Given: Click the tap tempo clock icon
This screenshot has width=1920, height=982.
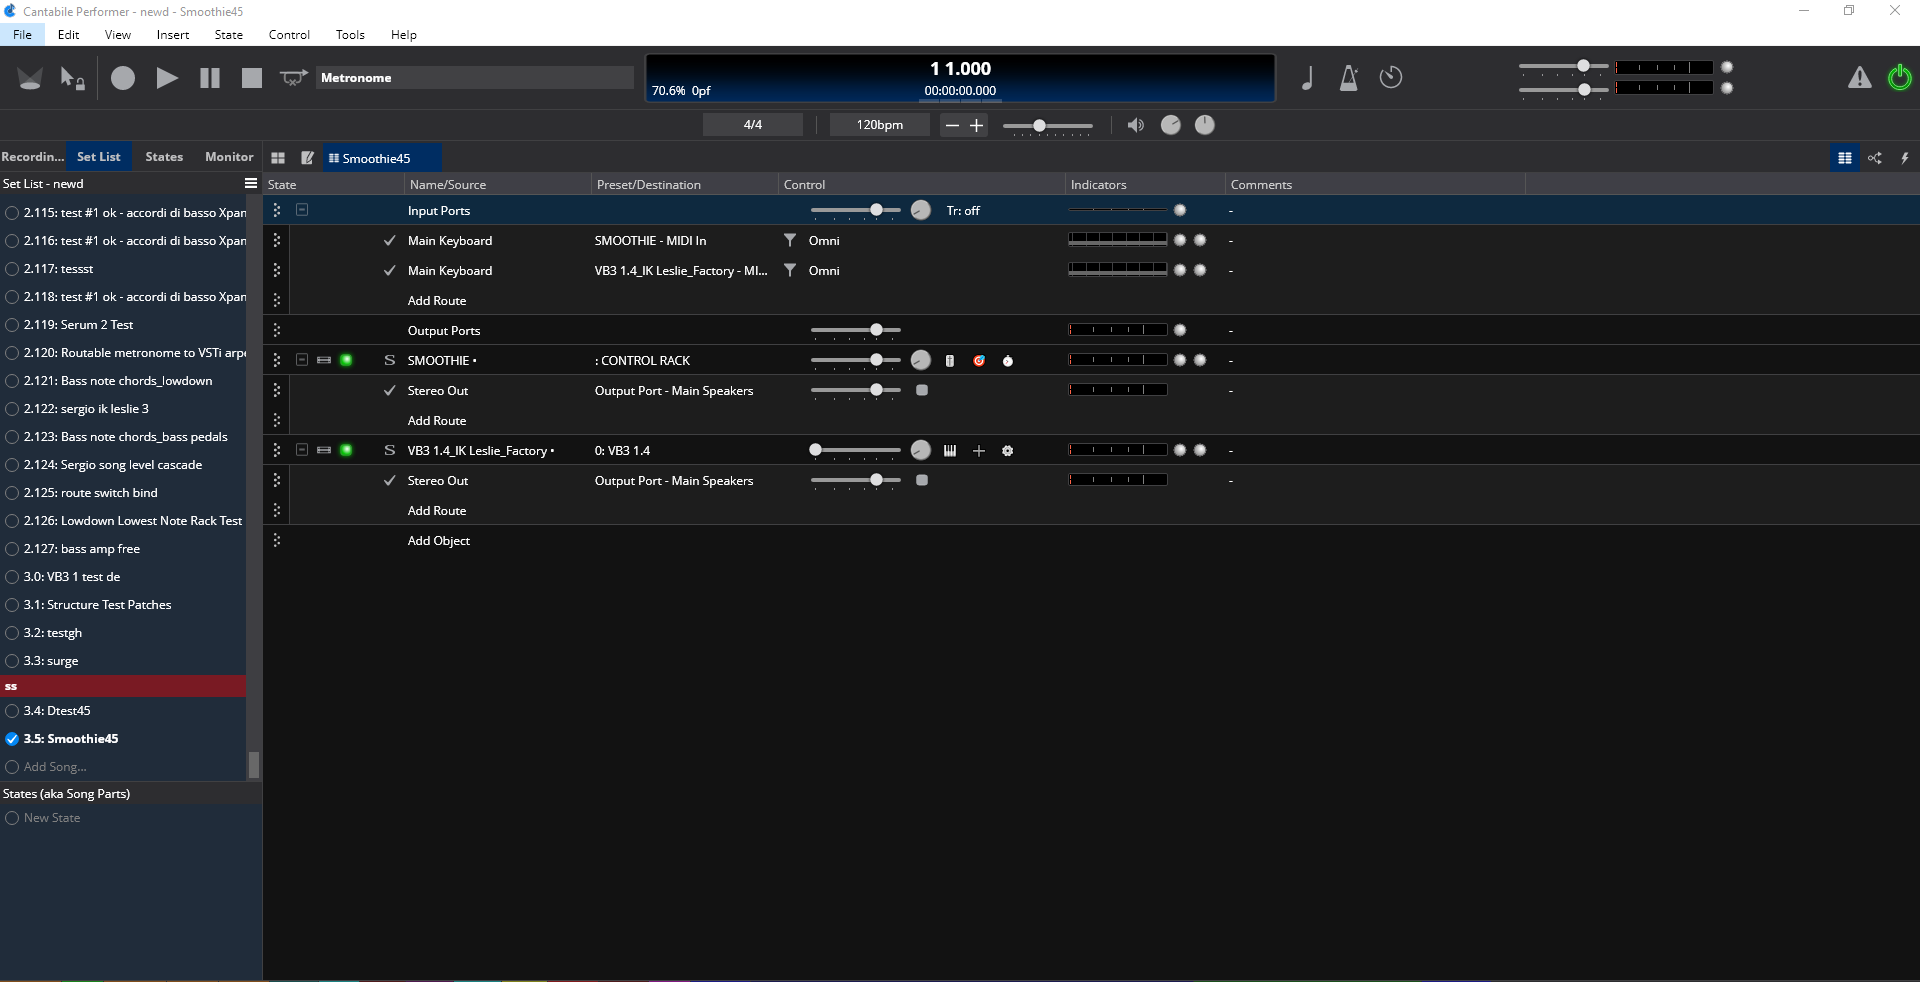Looking at the screenshot, I should pos(1391,78).
